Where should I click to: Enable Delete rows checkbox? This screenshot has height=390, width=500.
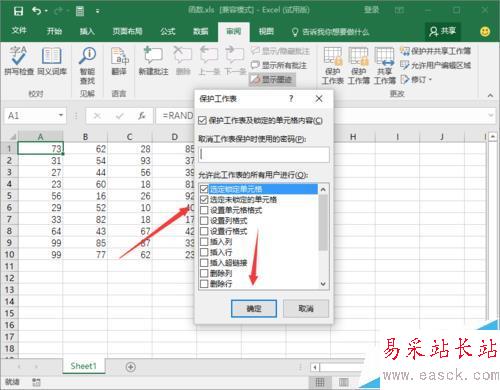pos(204,284)
